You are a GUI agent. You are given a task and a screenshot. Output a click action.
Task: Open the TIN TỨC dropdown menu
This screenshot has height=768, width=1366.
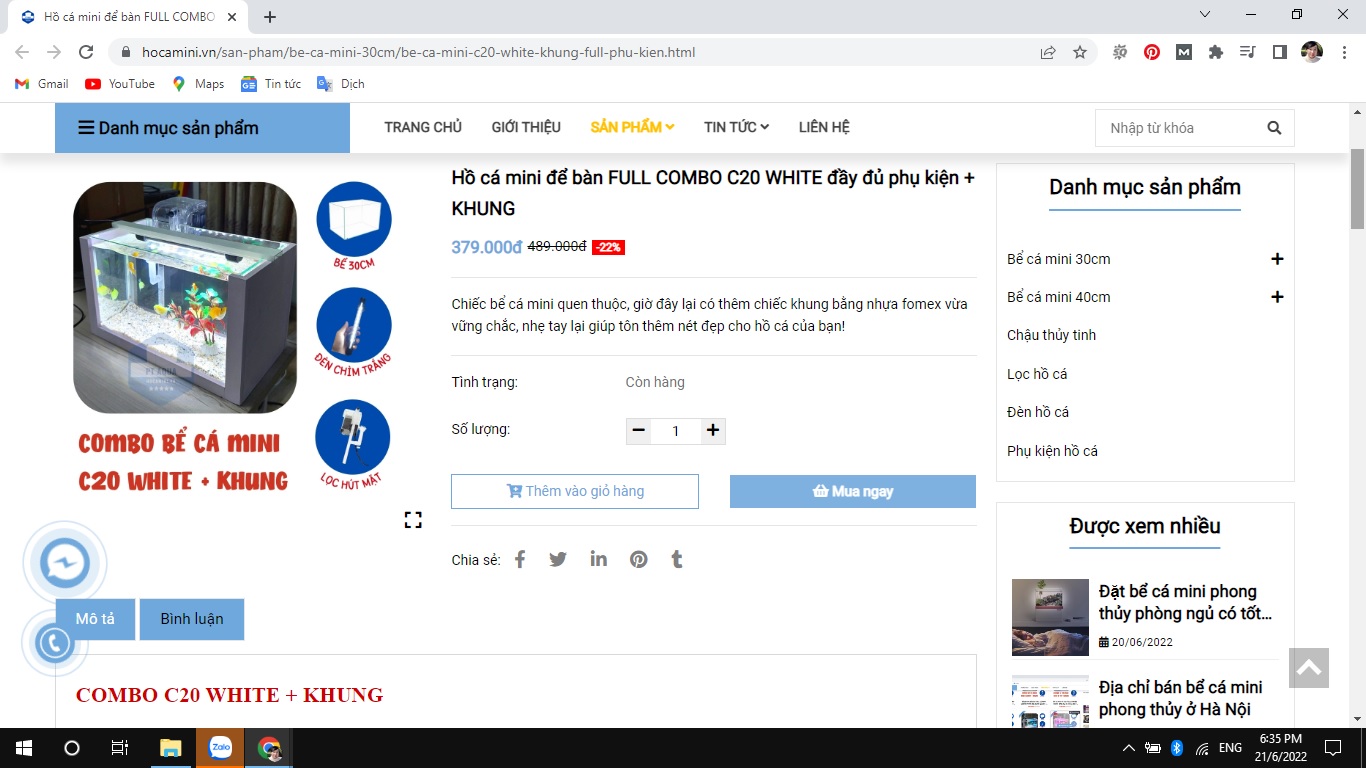(x=736, y=127)
